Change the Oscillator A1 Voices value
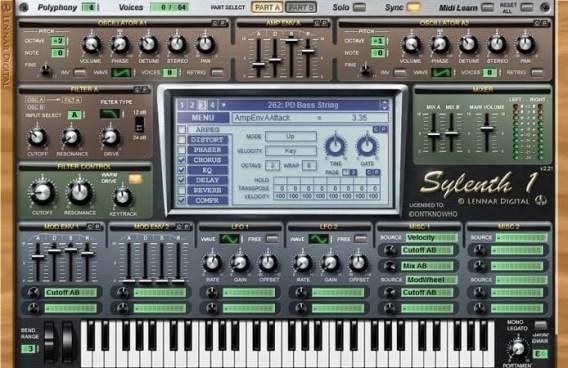The width and height of the screenshot is (568, 368). (x=171, y=73)
